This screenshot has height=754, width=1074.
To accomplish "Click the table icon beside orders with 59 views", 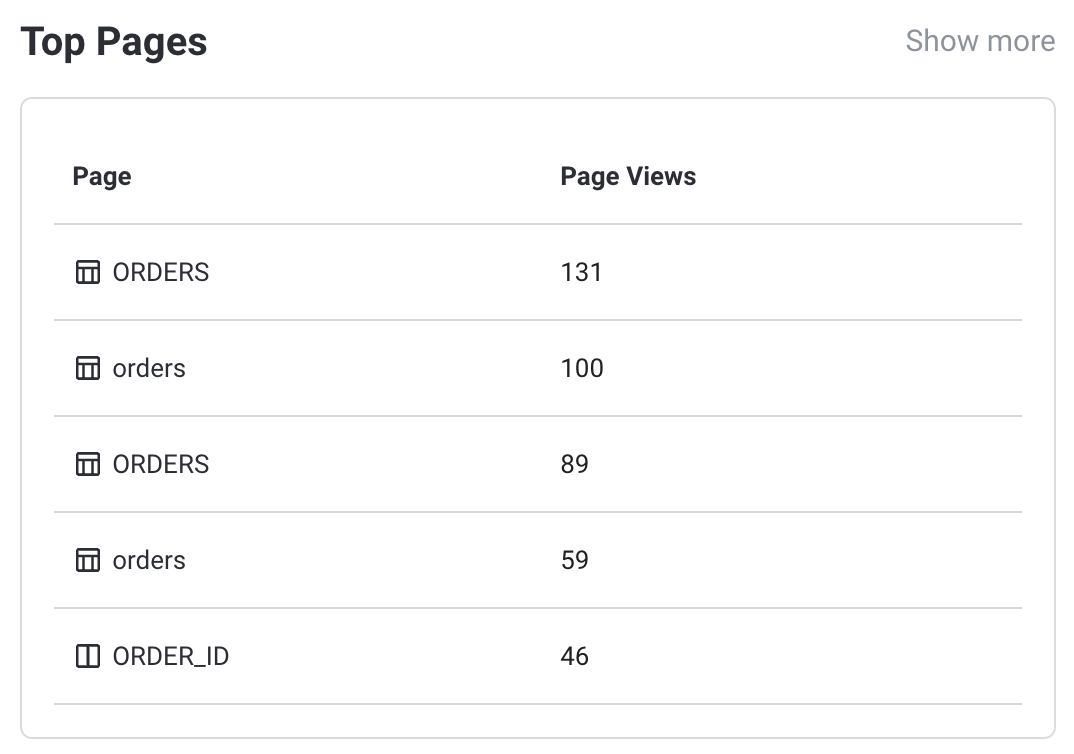I will [x=88, y=560].
